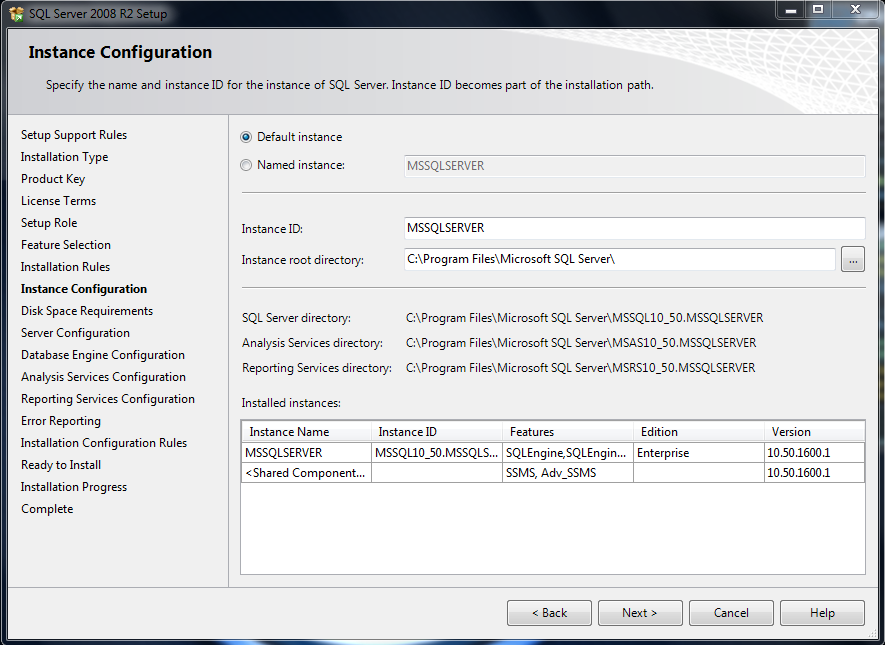The height and width of the screenshot is (645, 885).
Task: Click the SQL Server directory path text
Action: click(x=584, y=318)
